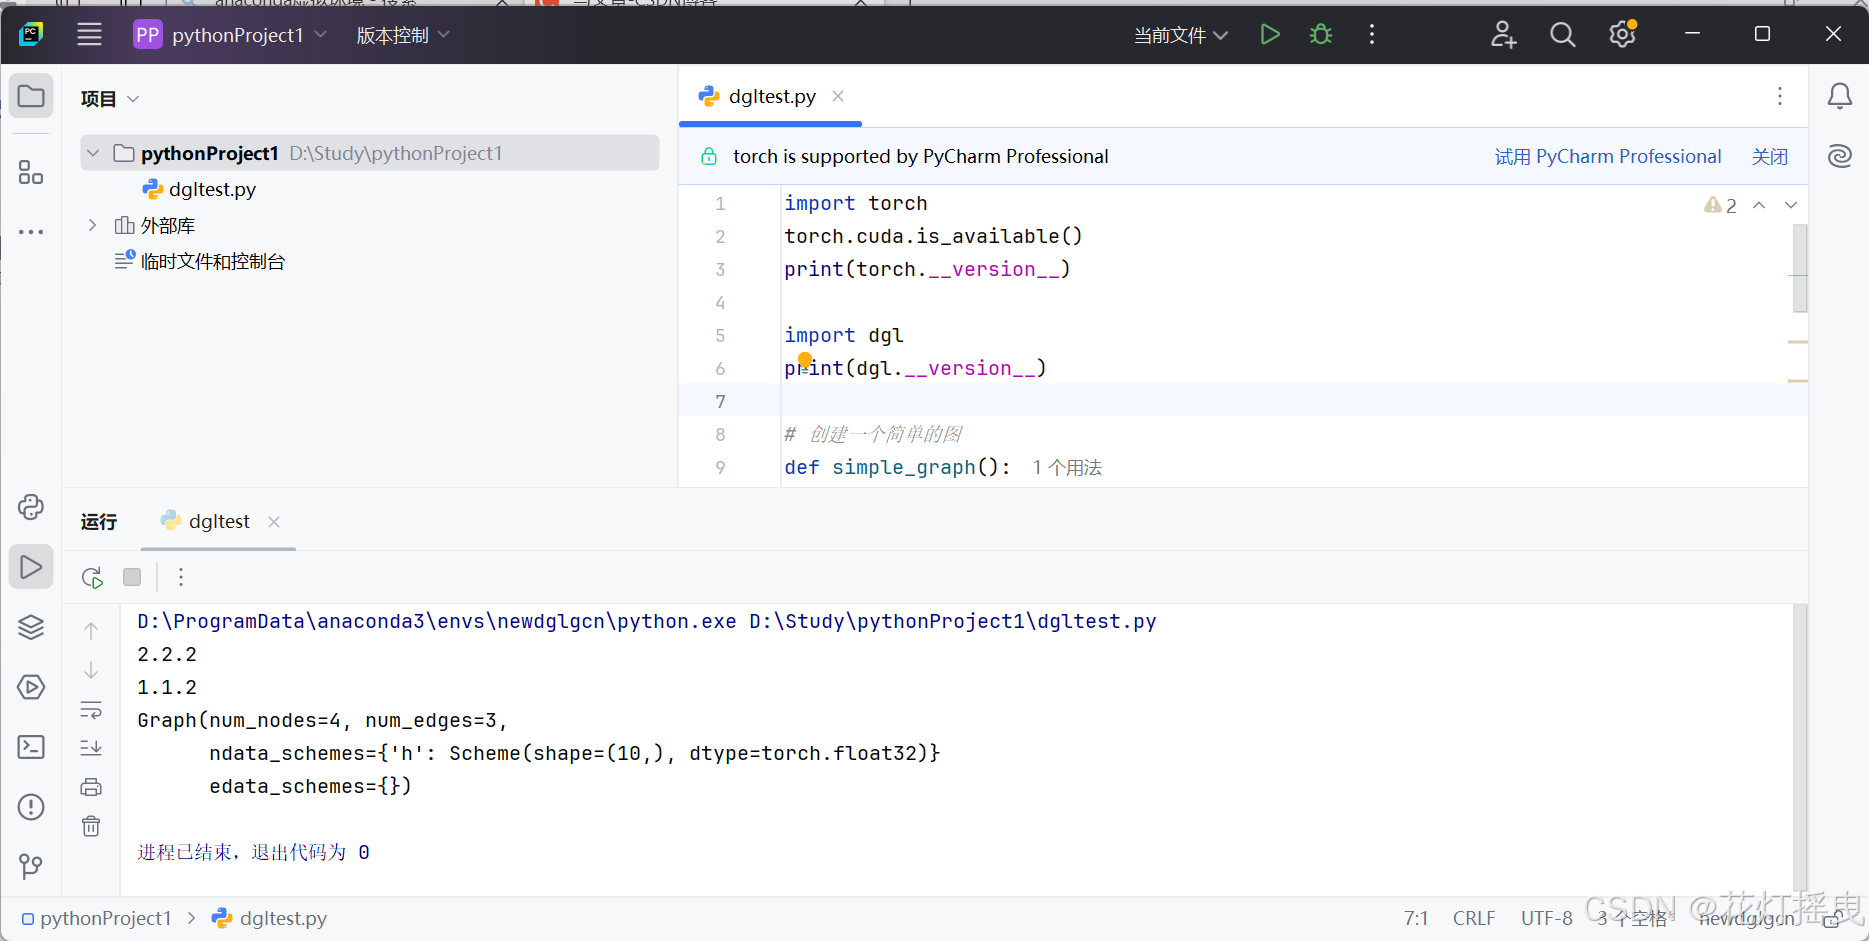
Task: Click the PyCharm logo icon
Action: coord(31,35)
